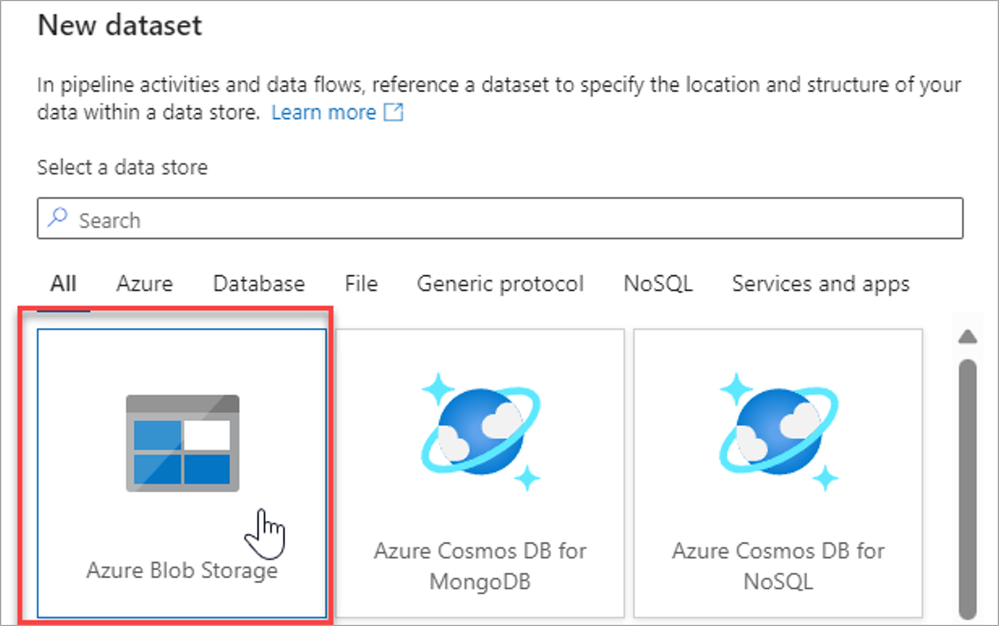Image resolution: width=999 pixels, height=626 pixels.
Task: Select the File tab
Action: click(x=361, y=284)
